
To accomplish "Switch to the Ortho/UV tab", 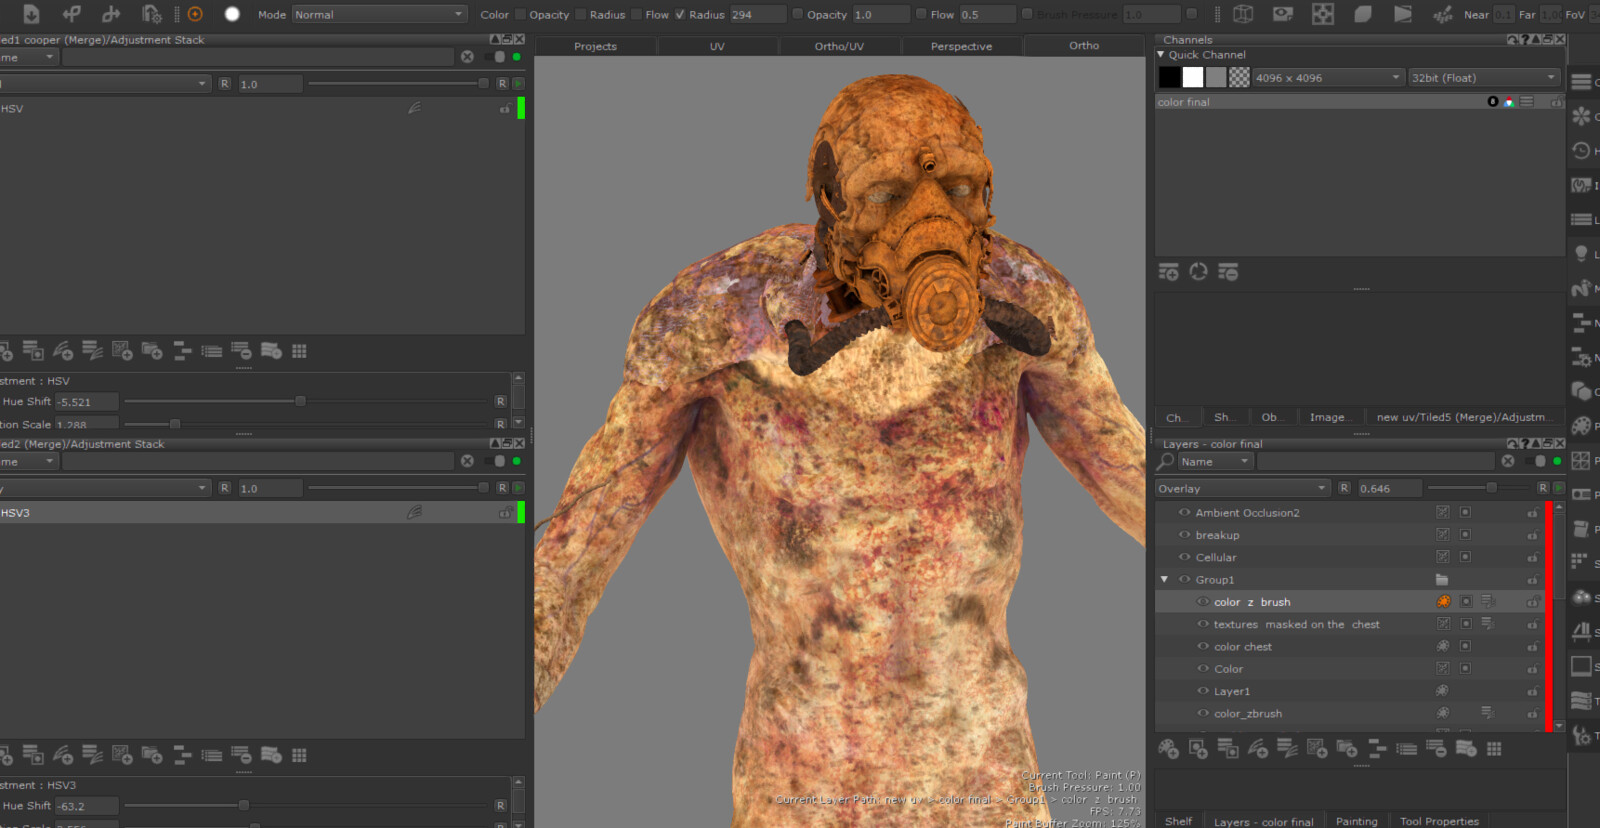I will click(839, 46).
